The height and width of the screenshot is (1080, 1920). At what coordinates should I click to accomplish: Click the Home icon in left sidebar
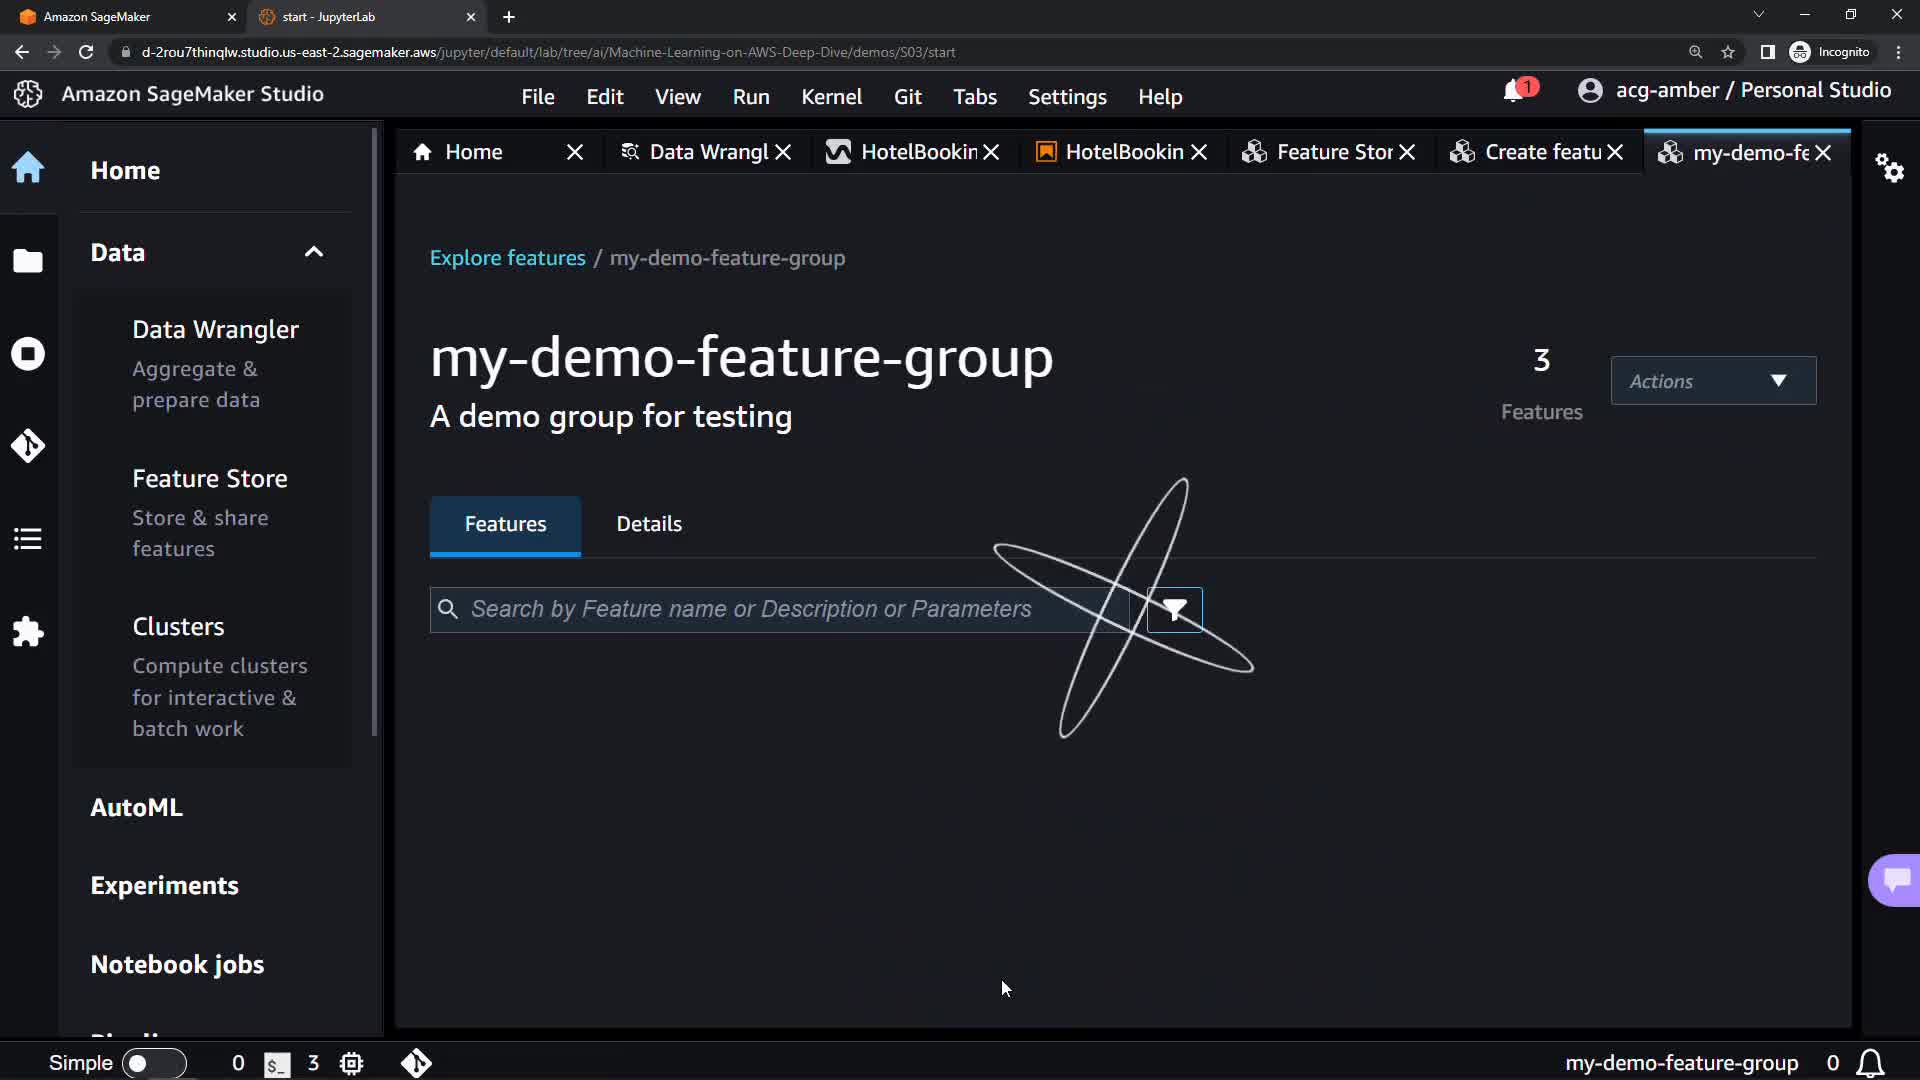point(28,168)
